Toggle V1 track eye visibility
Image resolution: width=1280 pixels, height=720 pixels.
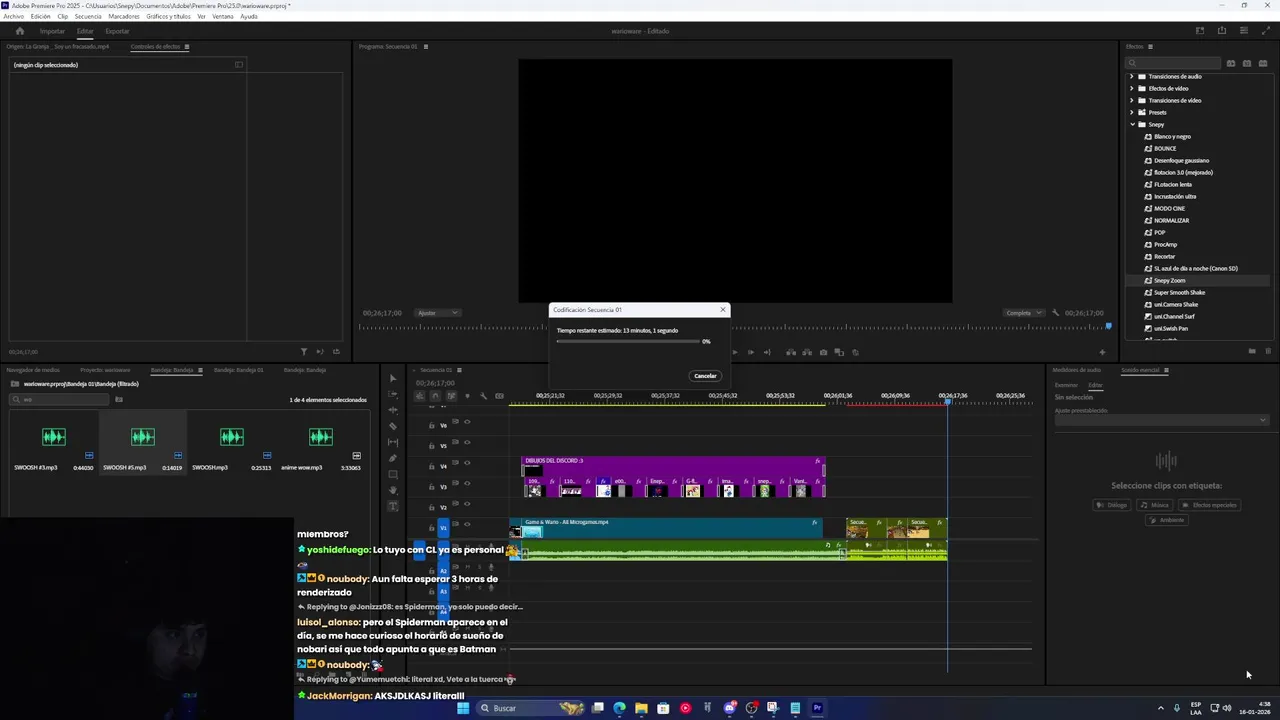(467, 524)
